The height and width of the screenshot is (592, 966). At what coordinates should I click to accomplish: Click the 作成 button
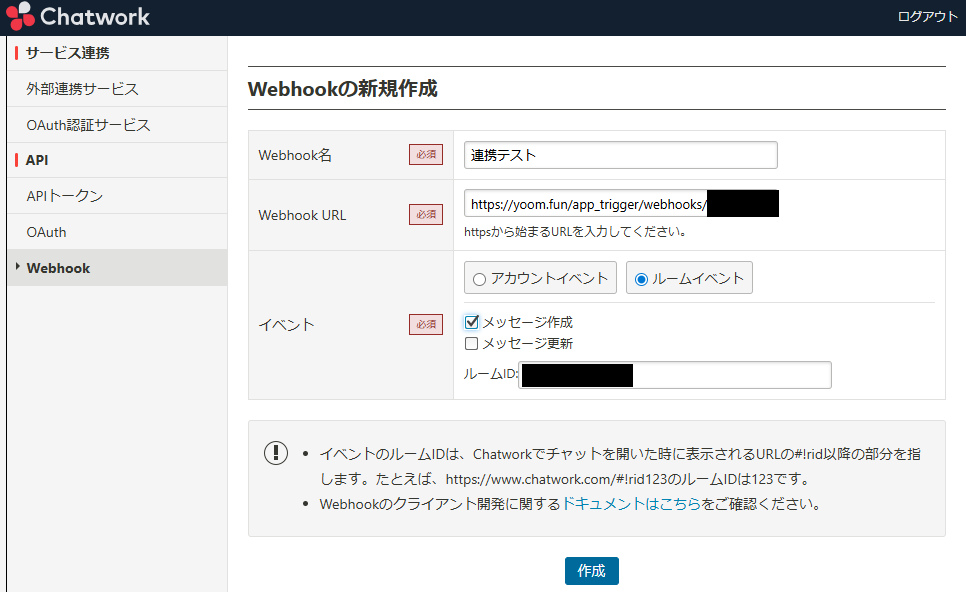[x=591, y=571]
